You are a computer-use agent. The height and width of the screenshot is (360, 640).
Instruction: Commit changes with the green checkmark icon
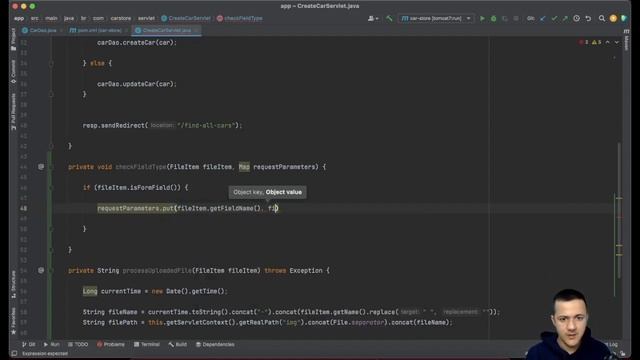[x=554, y=18]
